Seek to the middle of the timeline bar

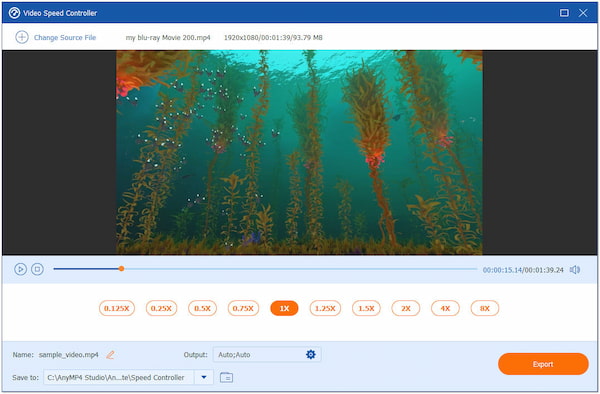[265, 269]
